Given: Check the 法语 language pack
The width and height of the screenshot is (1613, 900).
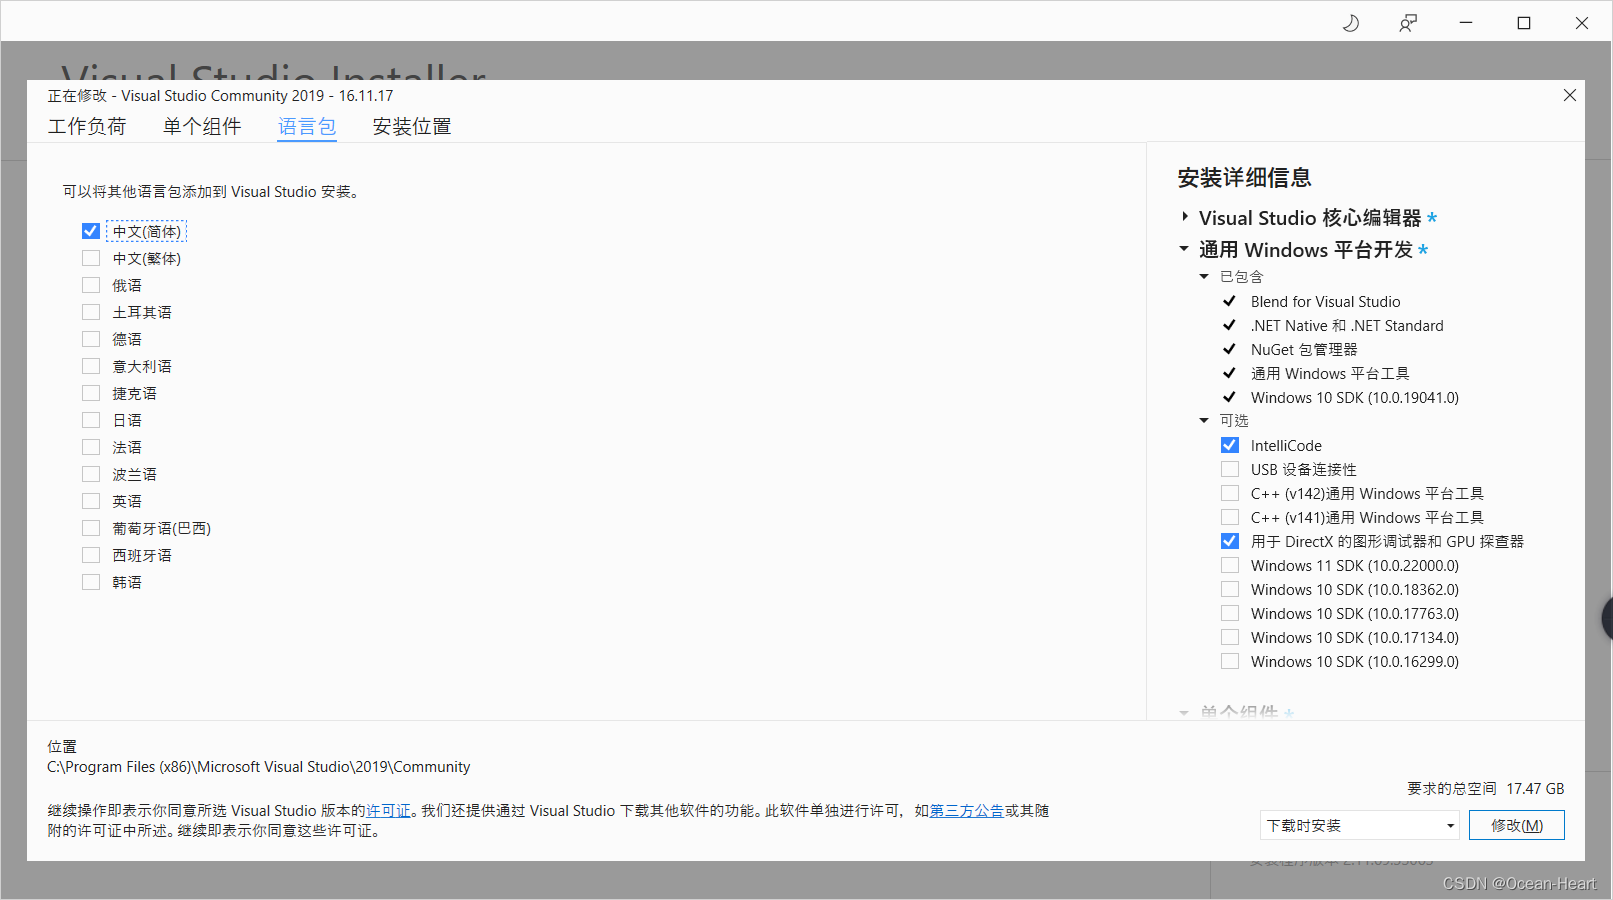Looking at the screenshot, I should tap(91, 447).
